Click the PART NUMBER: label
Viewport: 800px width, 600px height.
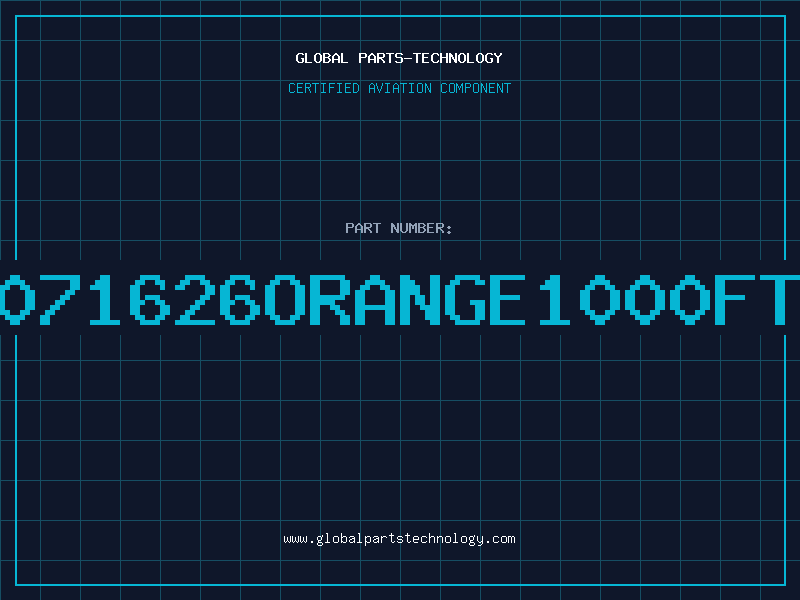(x=399, y=228)
